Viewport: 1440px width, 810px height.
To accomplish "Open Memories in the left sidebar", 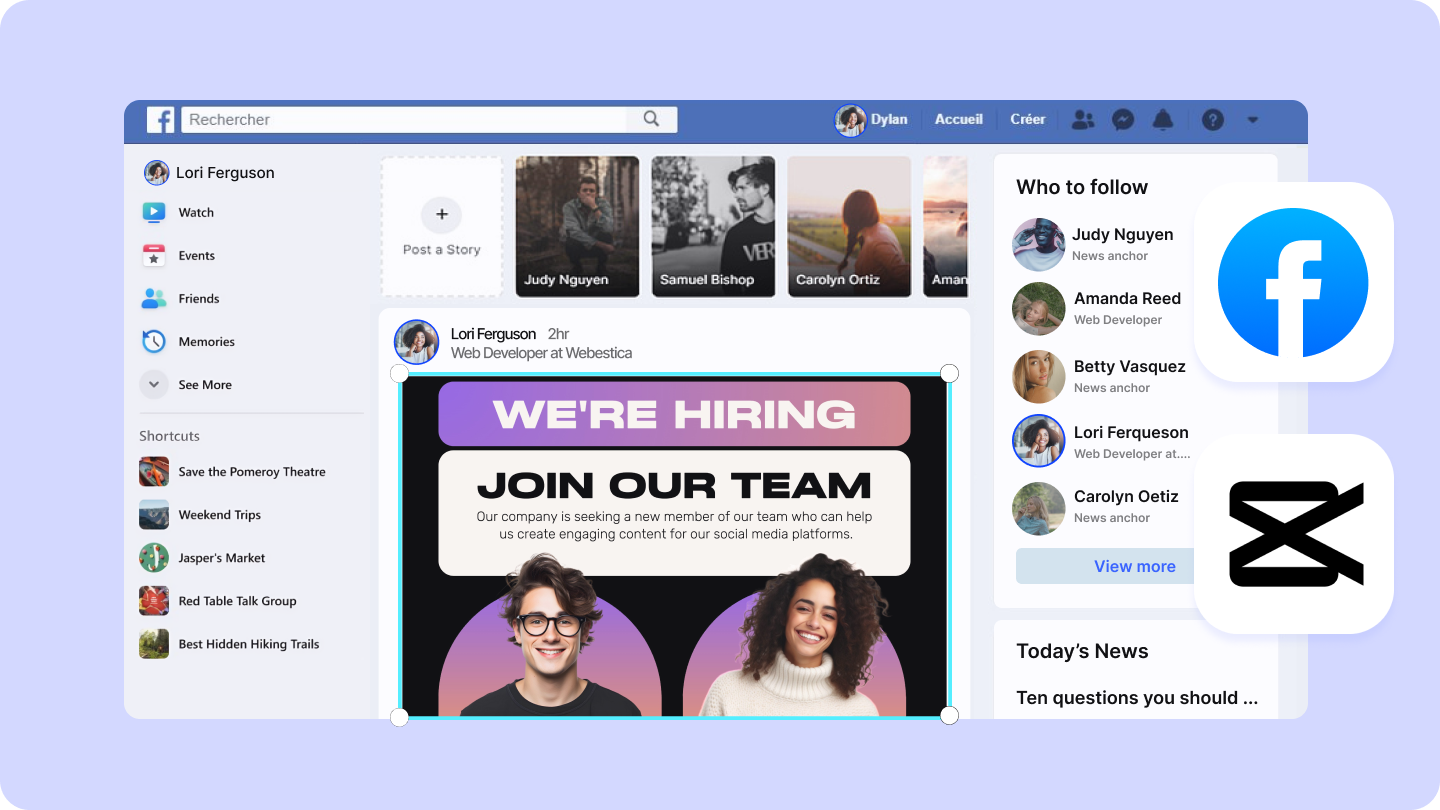I will (x=188, y=341).
